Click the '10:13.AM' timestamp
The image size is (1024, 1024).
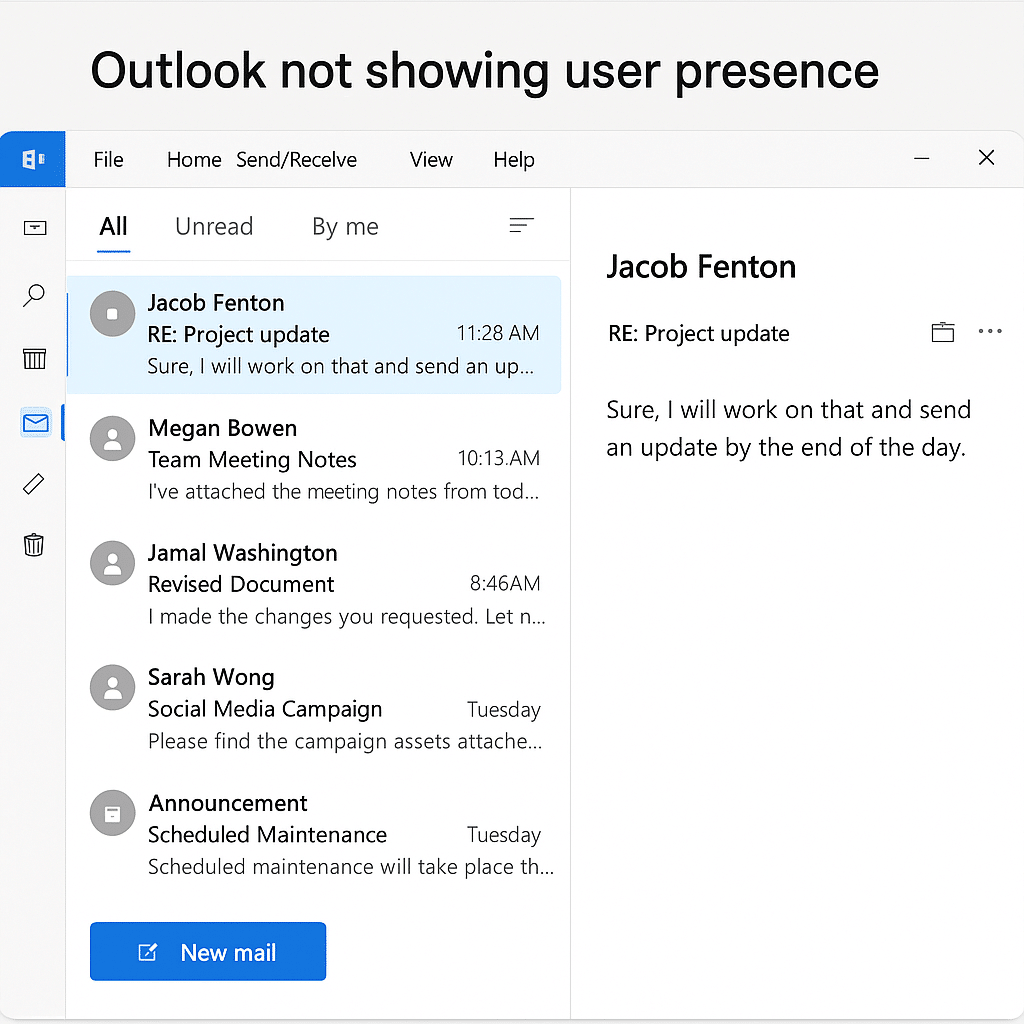498,458
